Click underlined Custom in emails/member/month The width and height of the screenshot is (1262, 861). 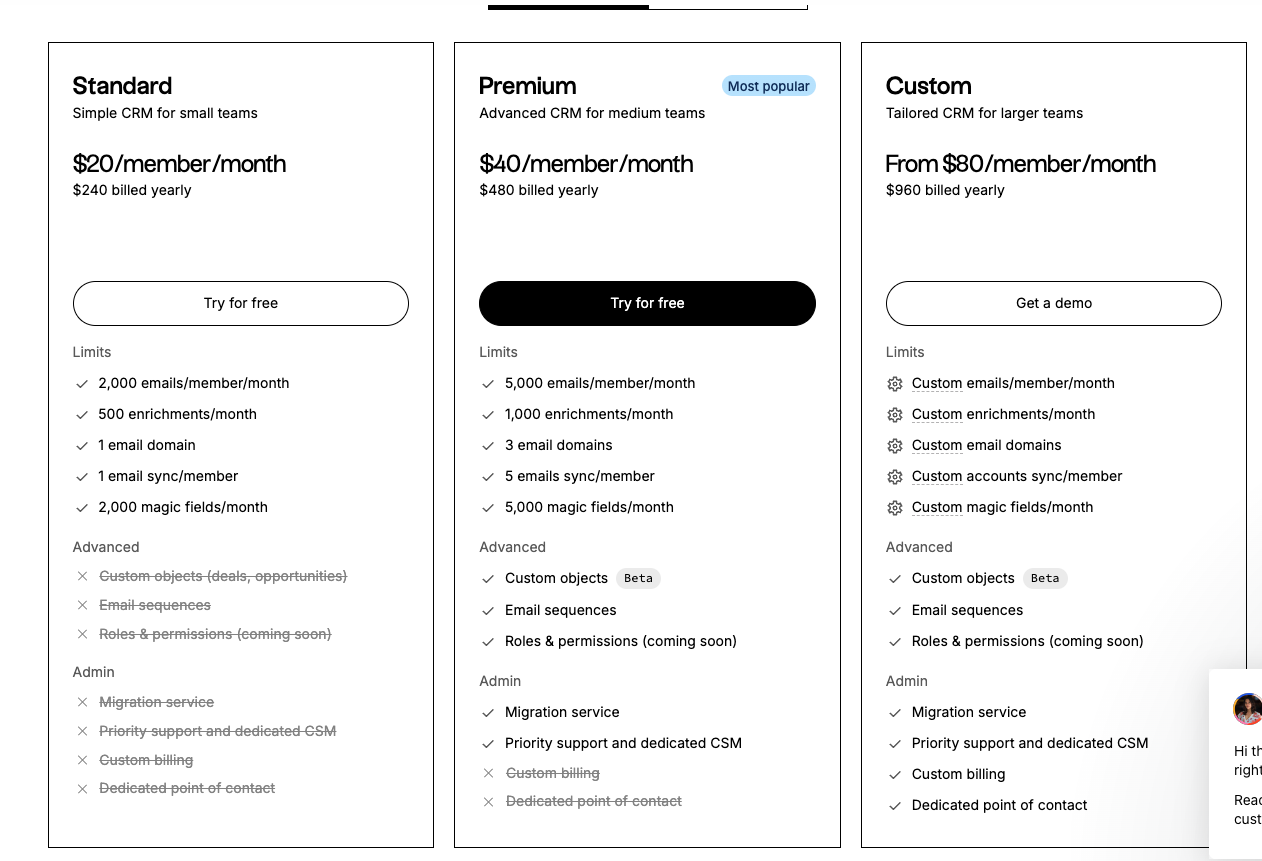coord(937,383)
